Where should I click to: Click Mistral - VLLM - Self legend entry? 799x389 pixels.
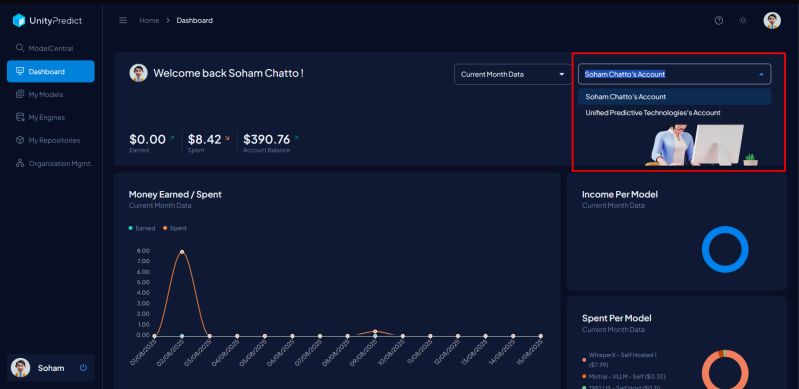[x=624, y=376]
